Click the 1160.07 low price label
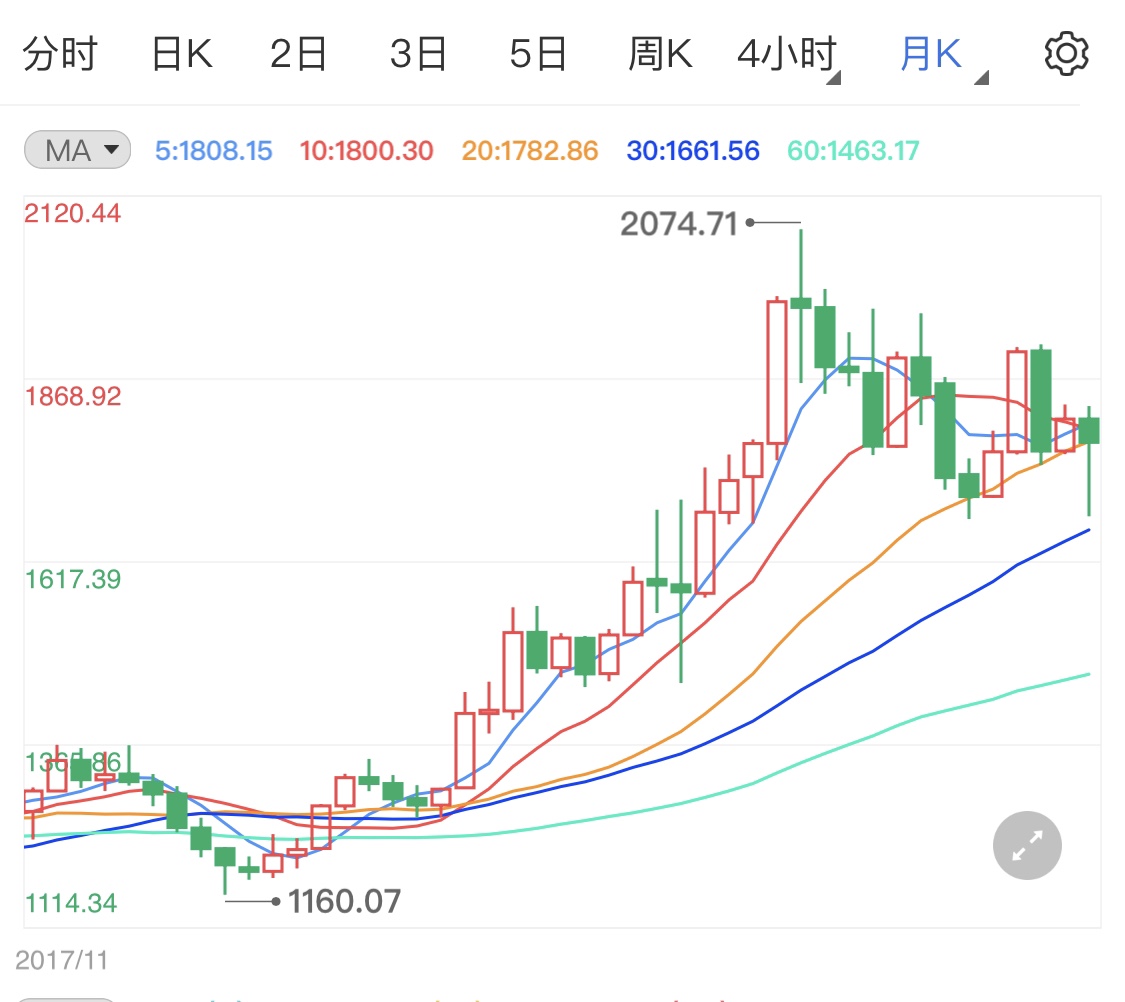 coord(344,902)
